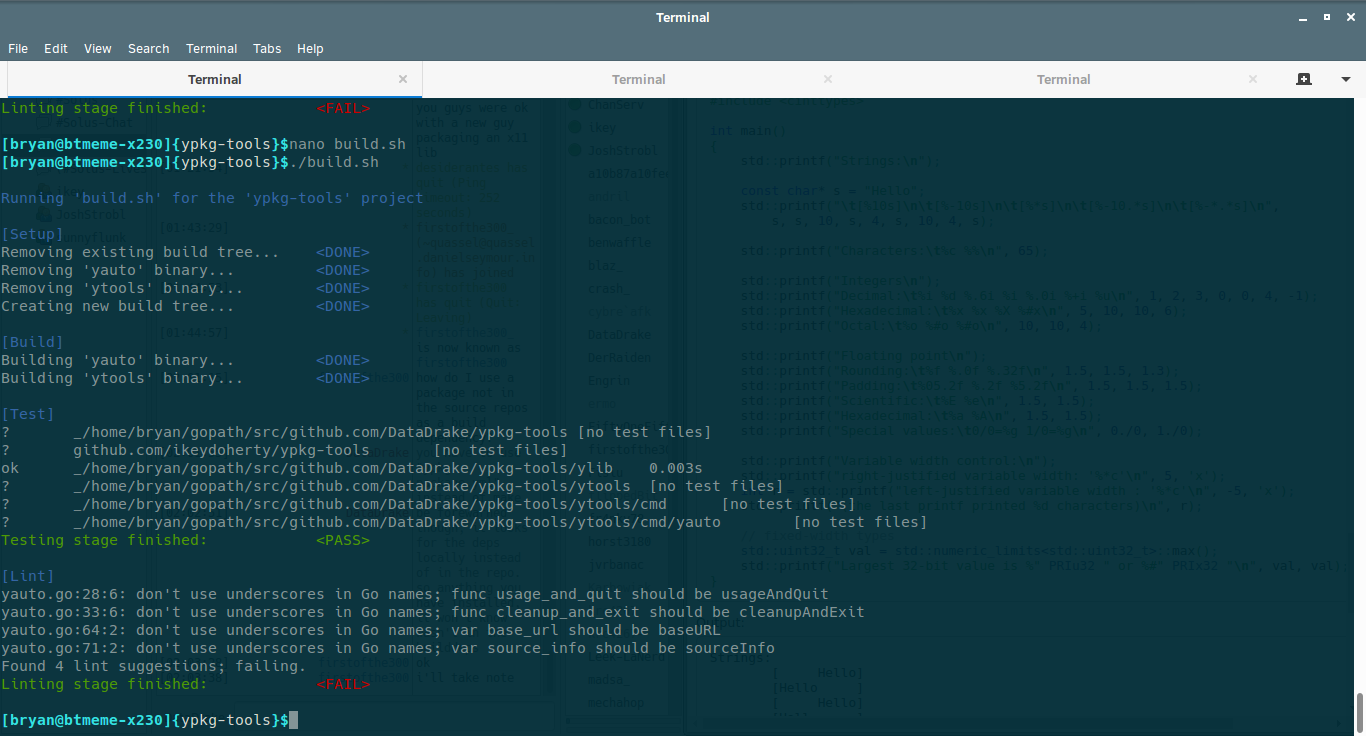Open the Edit menu
The image size is (1366, 736).
(x=56, y=48)
